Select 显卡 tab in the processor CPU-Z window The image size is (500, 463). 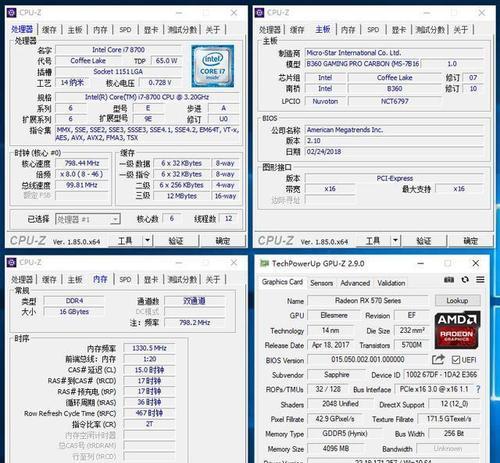click(151, 30)
